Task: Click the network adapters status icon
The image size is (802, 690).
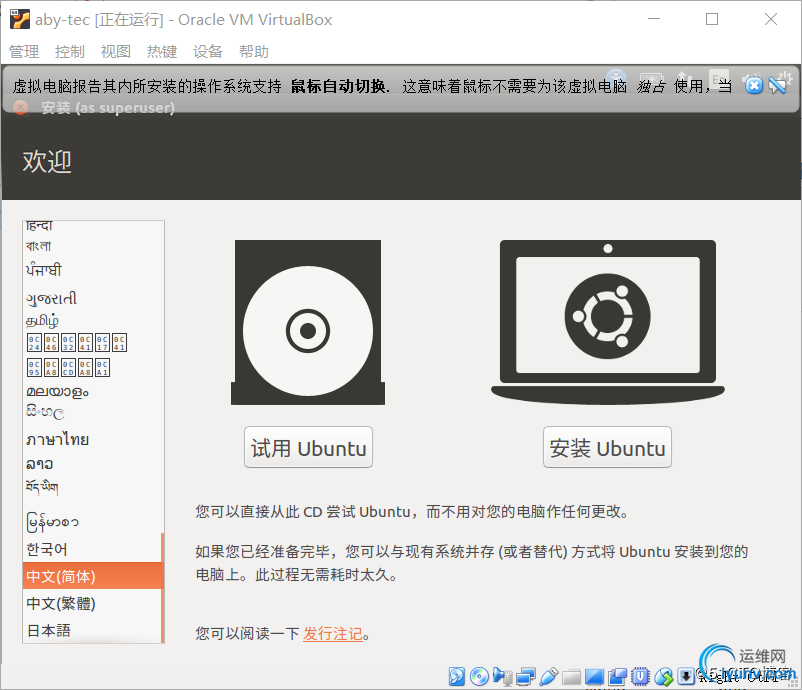Action: tap(525, 676)
